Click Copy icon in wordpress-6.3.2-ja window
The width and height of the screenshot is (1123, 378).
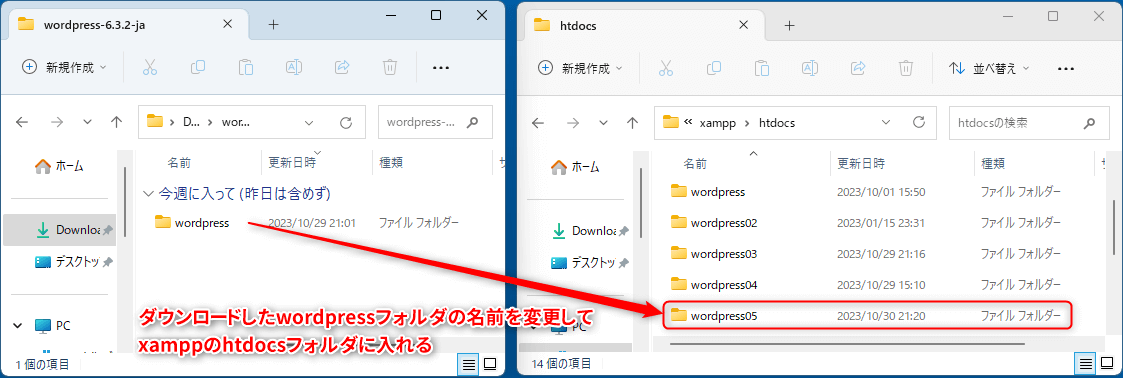pos(198,67)
